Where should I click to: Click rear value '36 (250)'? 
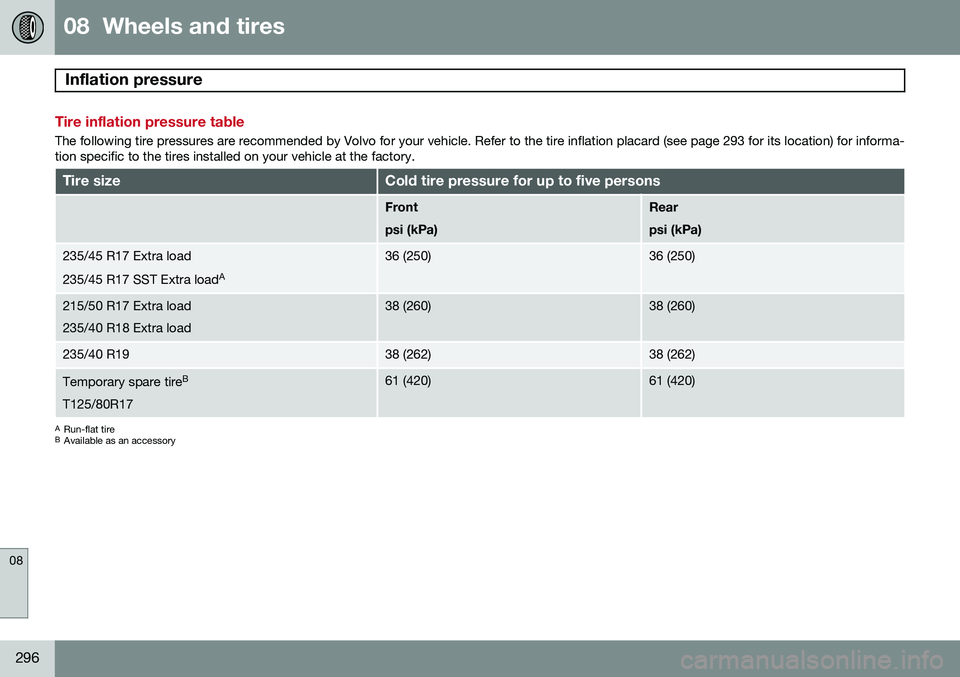pos(672,256)
